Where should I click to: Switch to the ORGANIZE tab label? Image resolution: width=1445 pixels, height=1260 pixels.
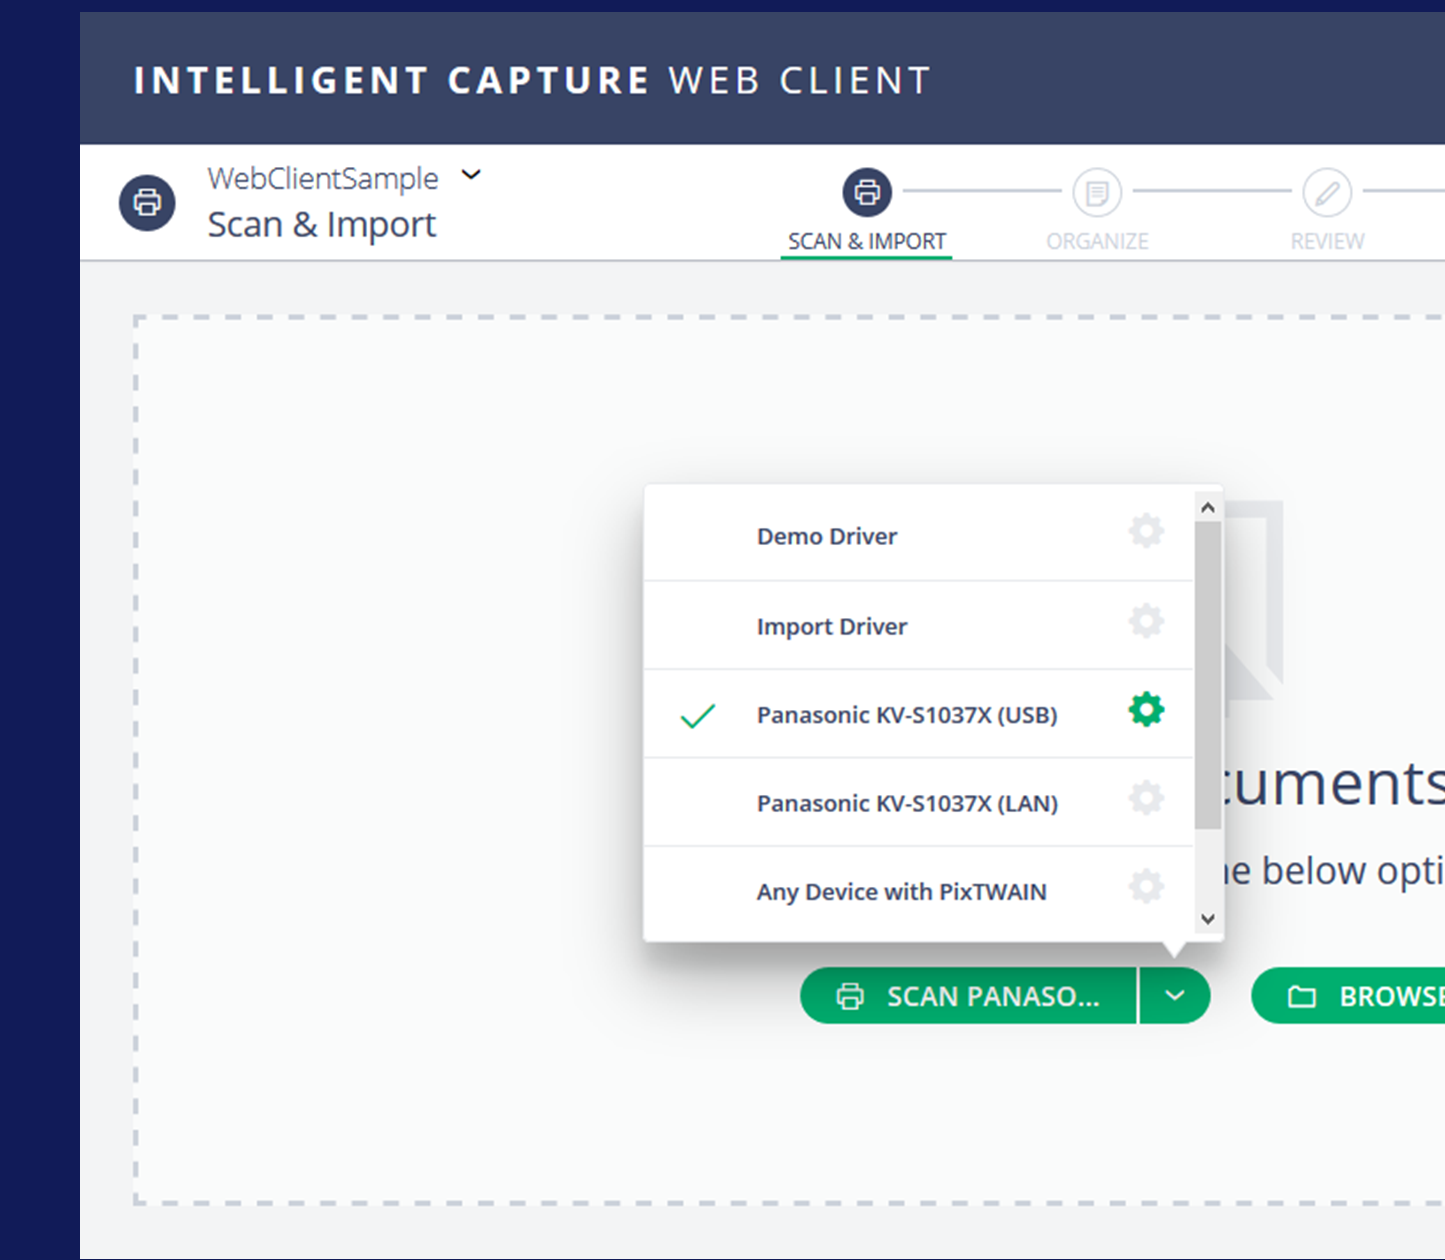1097,241
